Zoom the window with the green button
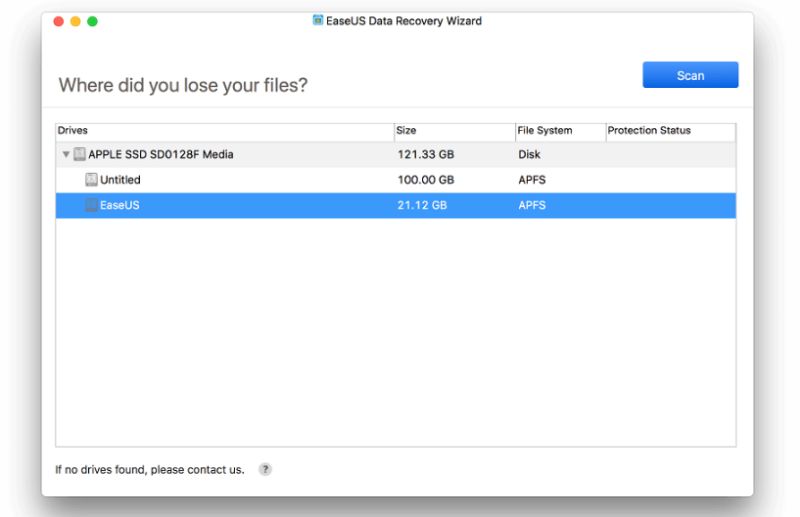 point(92,21)
